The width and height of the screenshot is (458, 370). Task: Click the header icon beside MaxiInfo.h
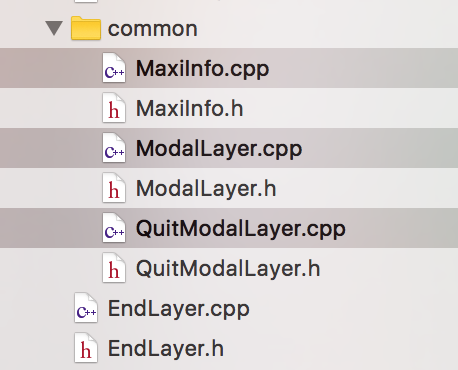click(x=114, y=108)
